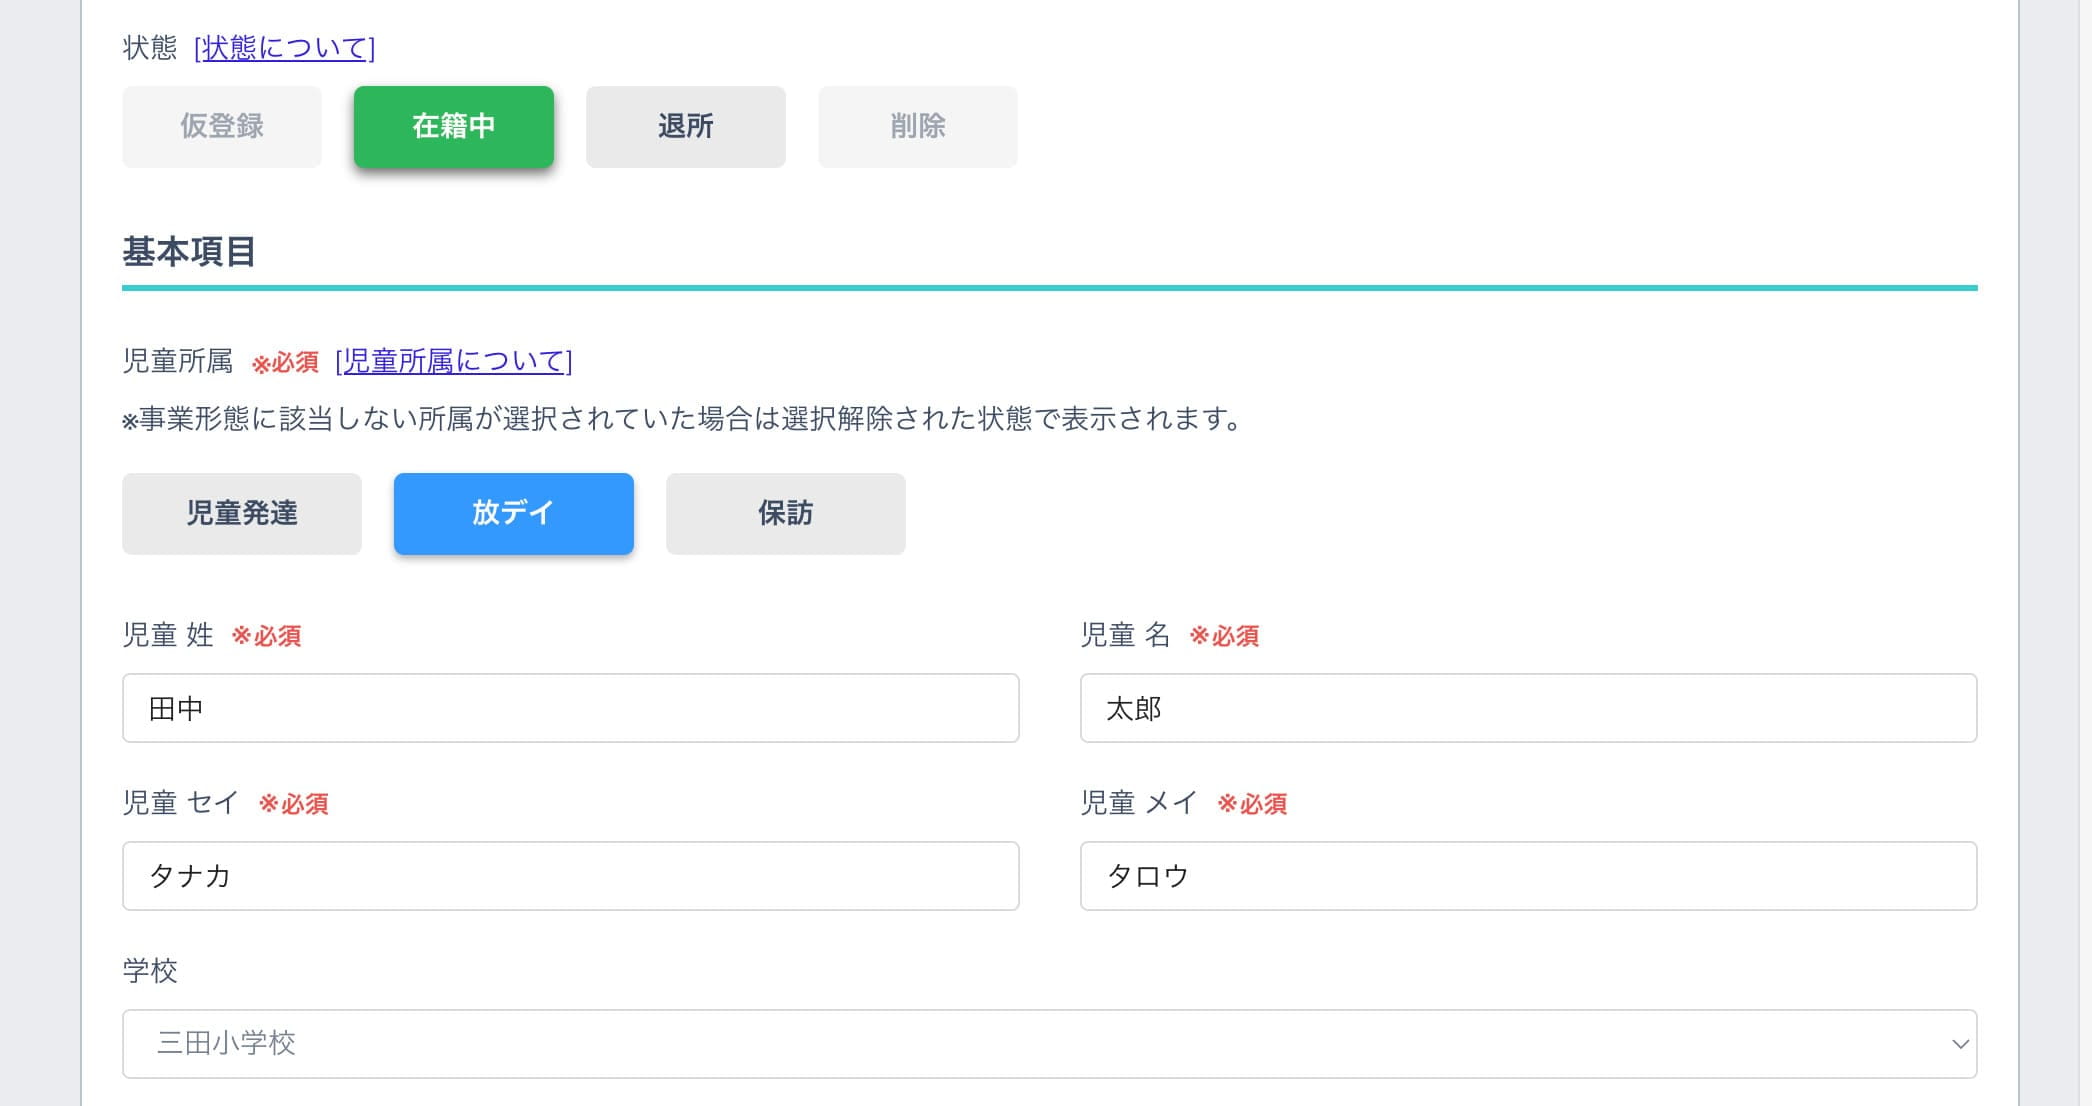2092x1106 pixels.
Task: Select 放デイ affiliation
Action: pyautogui.click(x=514, y=514)
